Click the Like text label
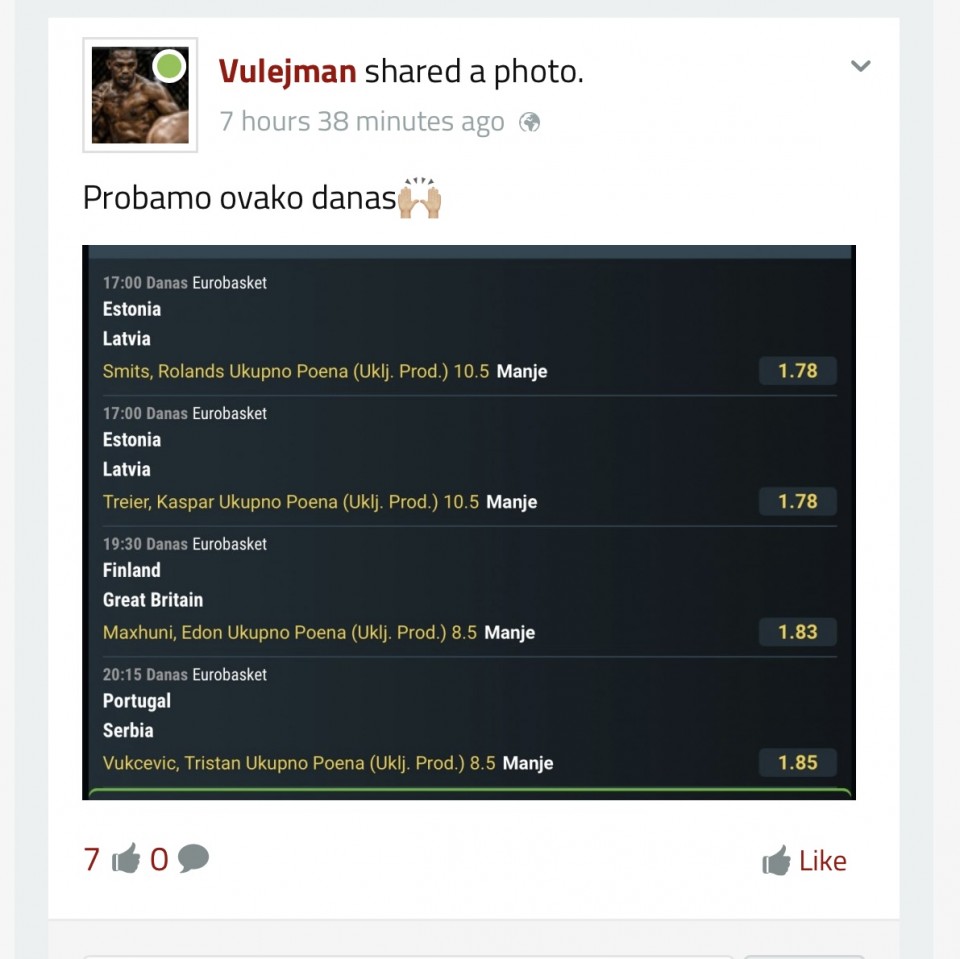The image size is (960, 959). click(x=823, y=861)
